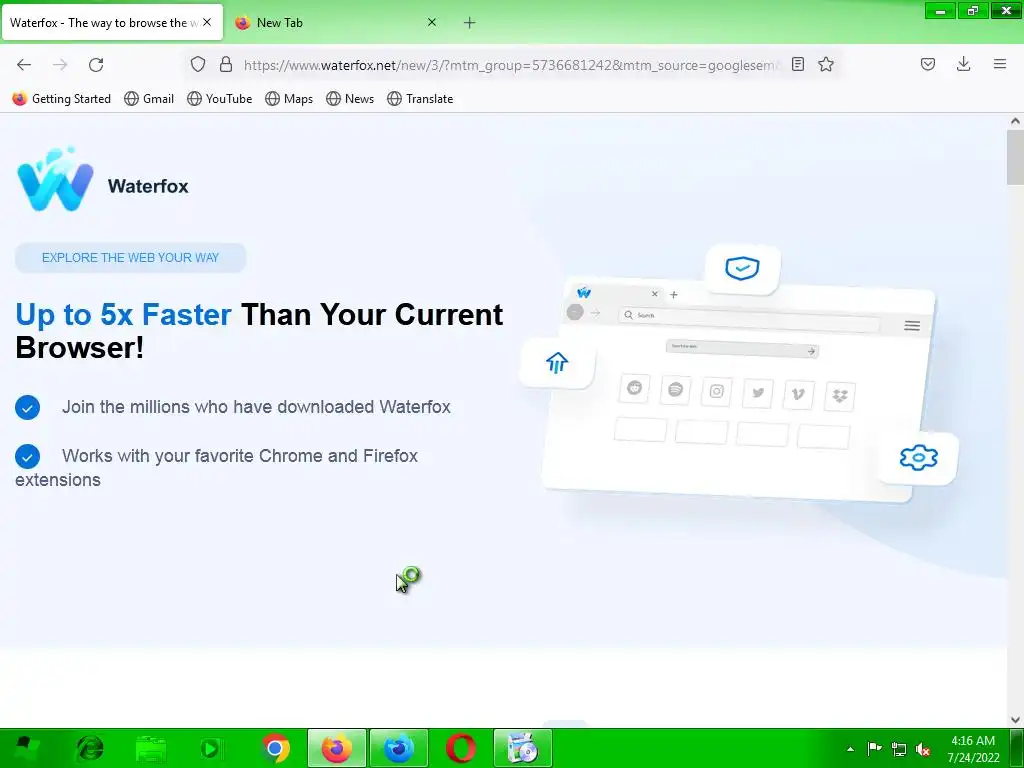Click the page scroll up arrow
The image size is (1024, 768).
point(1015,121)
